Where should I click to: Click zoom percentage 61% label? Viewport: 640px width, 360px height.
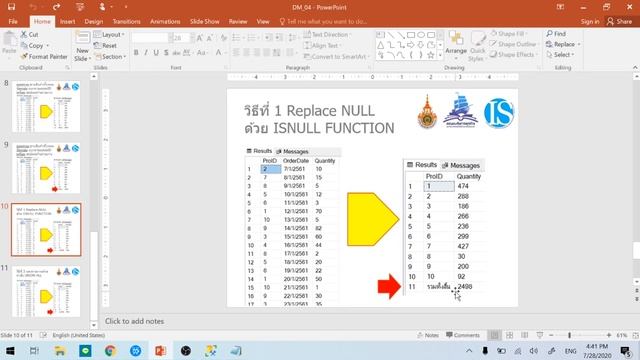pyautogui.click(x=622, y=335)
